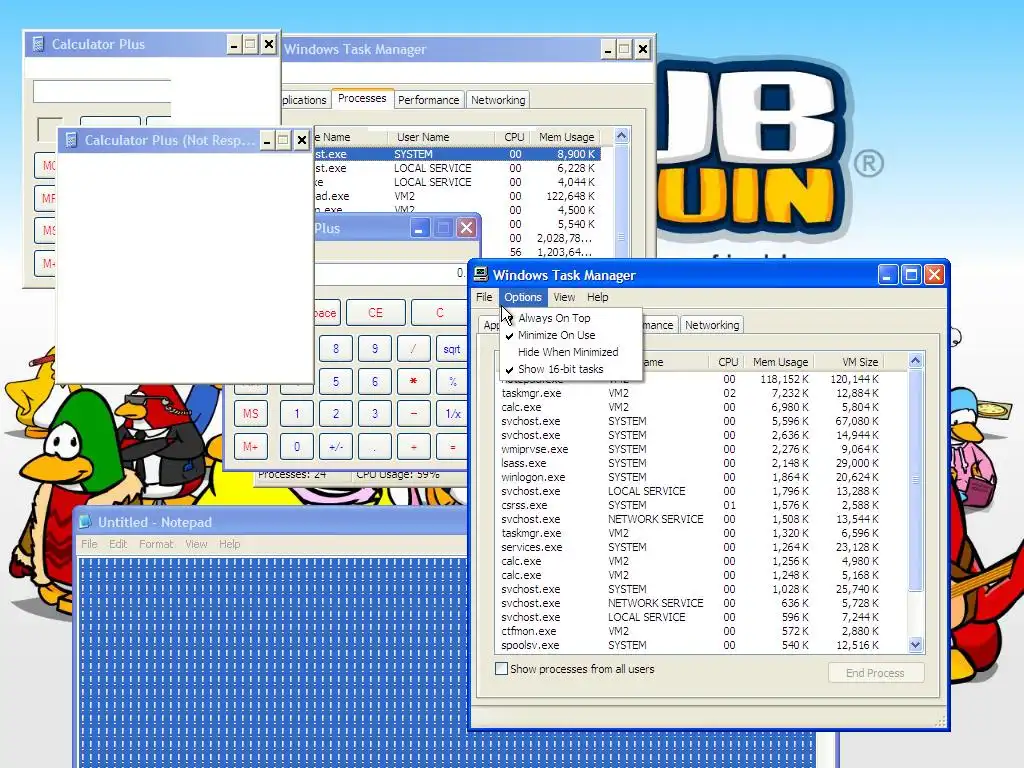Click the C clear button on calculator
This screenshot has height=768, width=1024.
click(x=440, y=313)
